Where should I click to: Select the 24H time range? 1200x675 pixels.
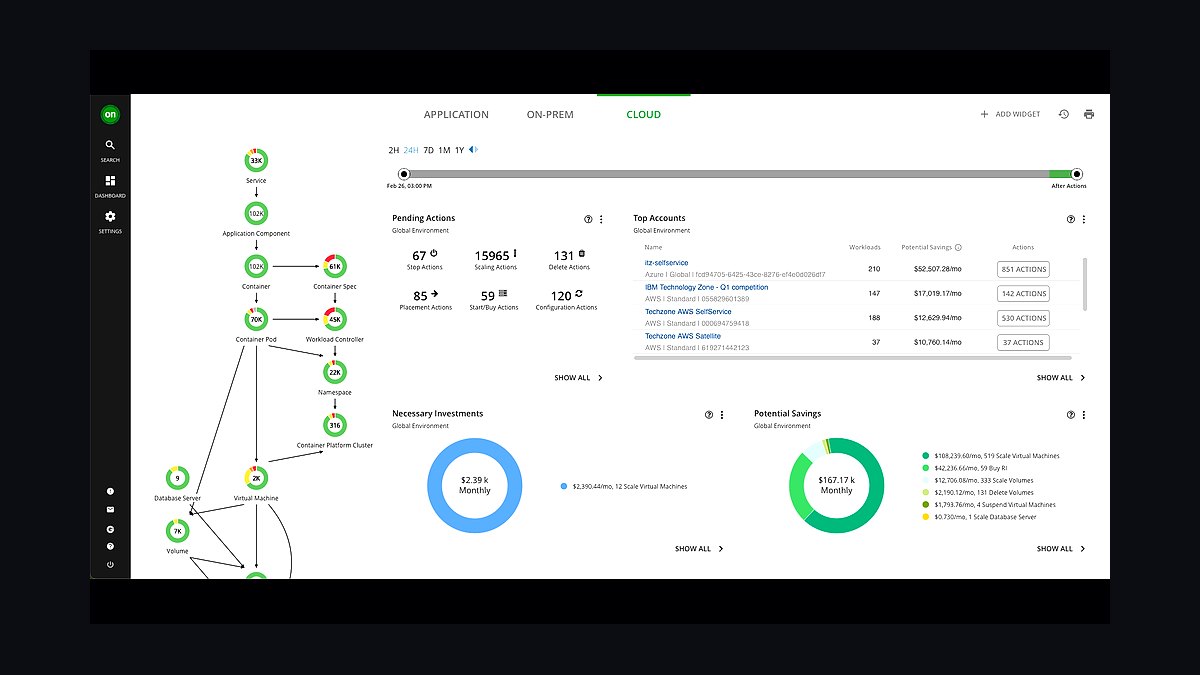pyautogui.click(x=411, y=150)
